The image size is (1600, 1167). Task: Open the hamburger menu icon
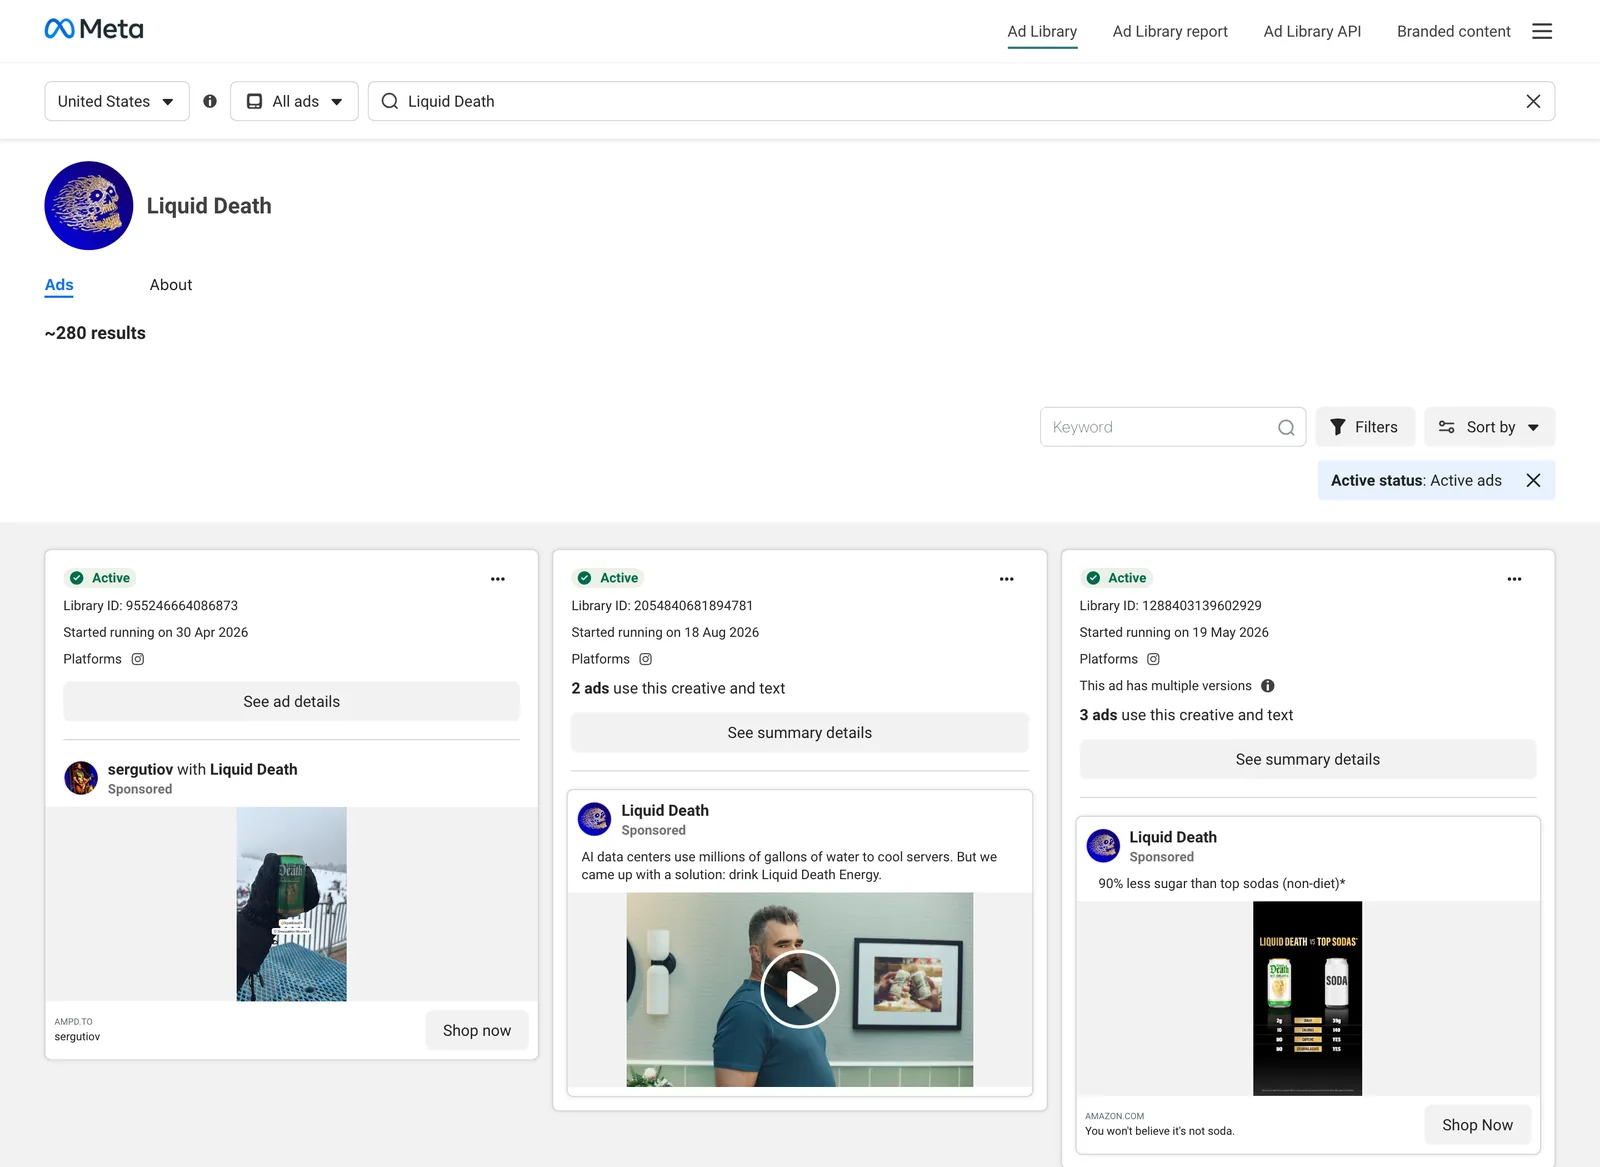[x=1542, y=31]
